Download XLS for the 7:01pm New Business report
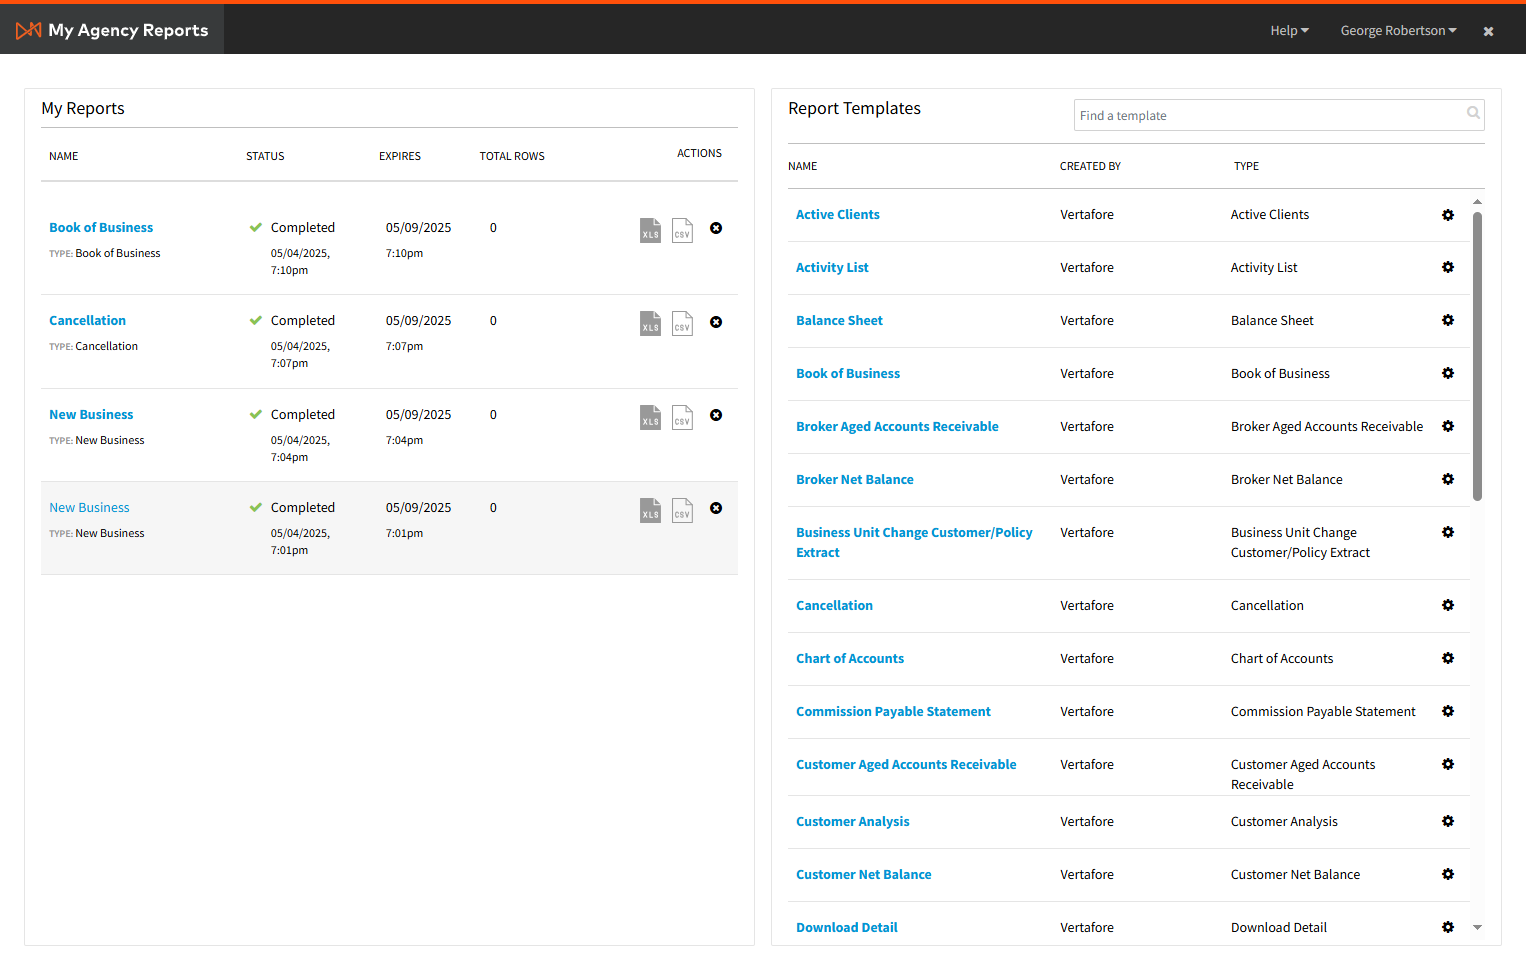1526x962 pixels. pos(650,510)
